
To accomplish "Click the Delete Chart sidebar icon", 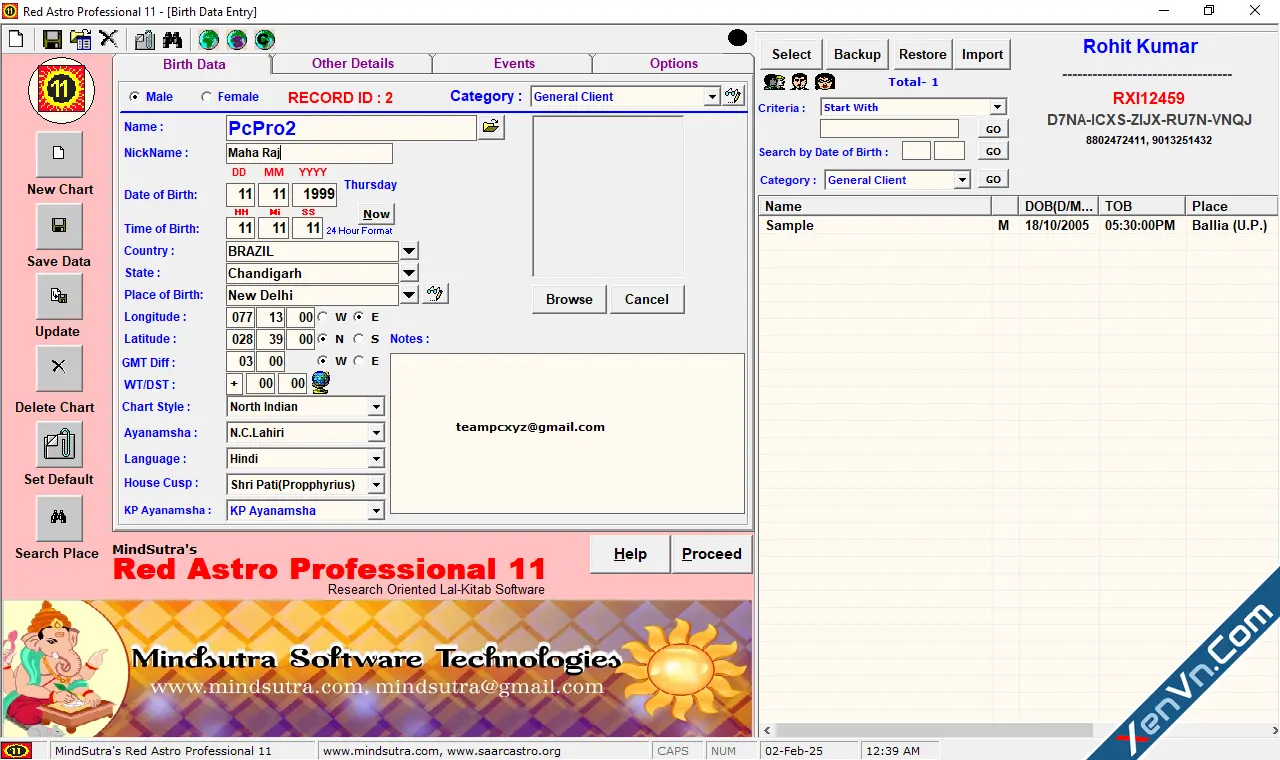I will coord(59,368).
